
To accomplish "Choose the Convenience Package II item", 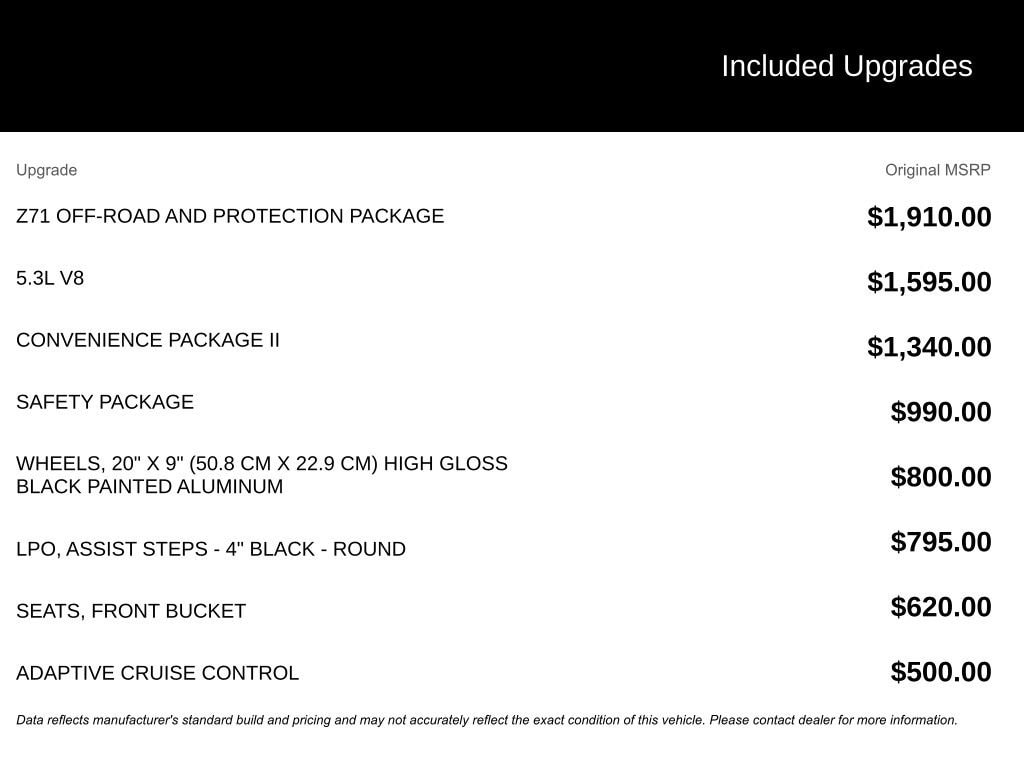I will [x=148, y=340].
